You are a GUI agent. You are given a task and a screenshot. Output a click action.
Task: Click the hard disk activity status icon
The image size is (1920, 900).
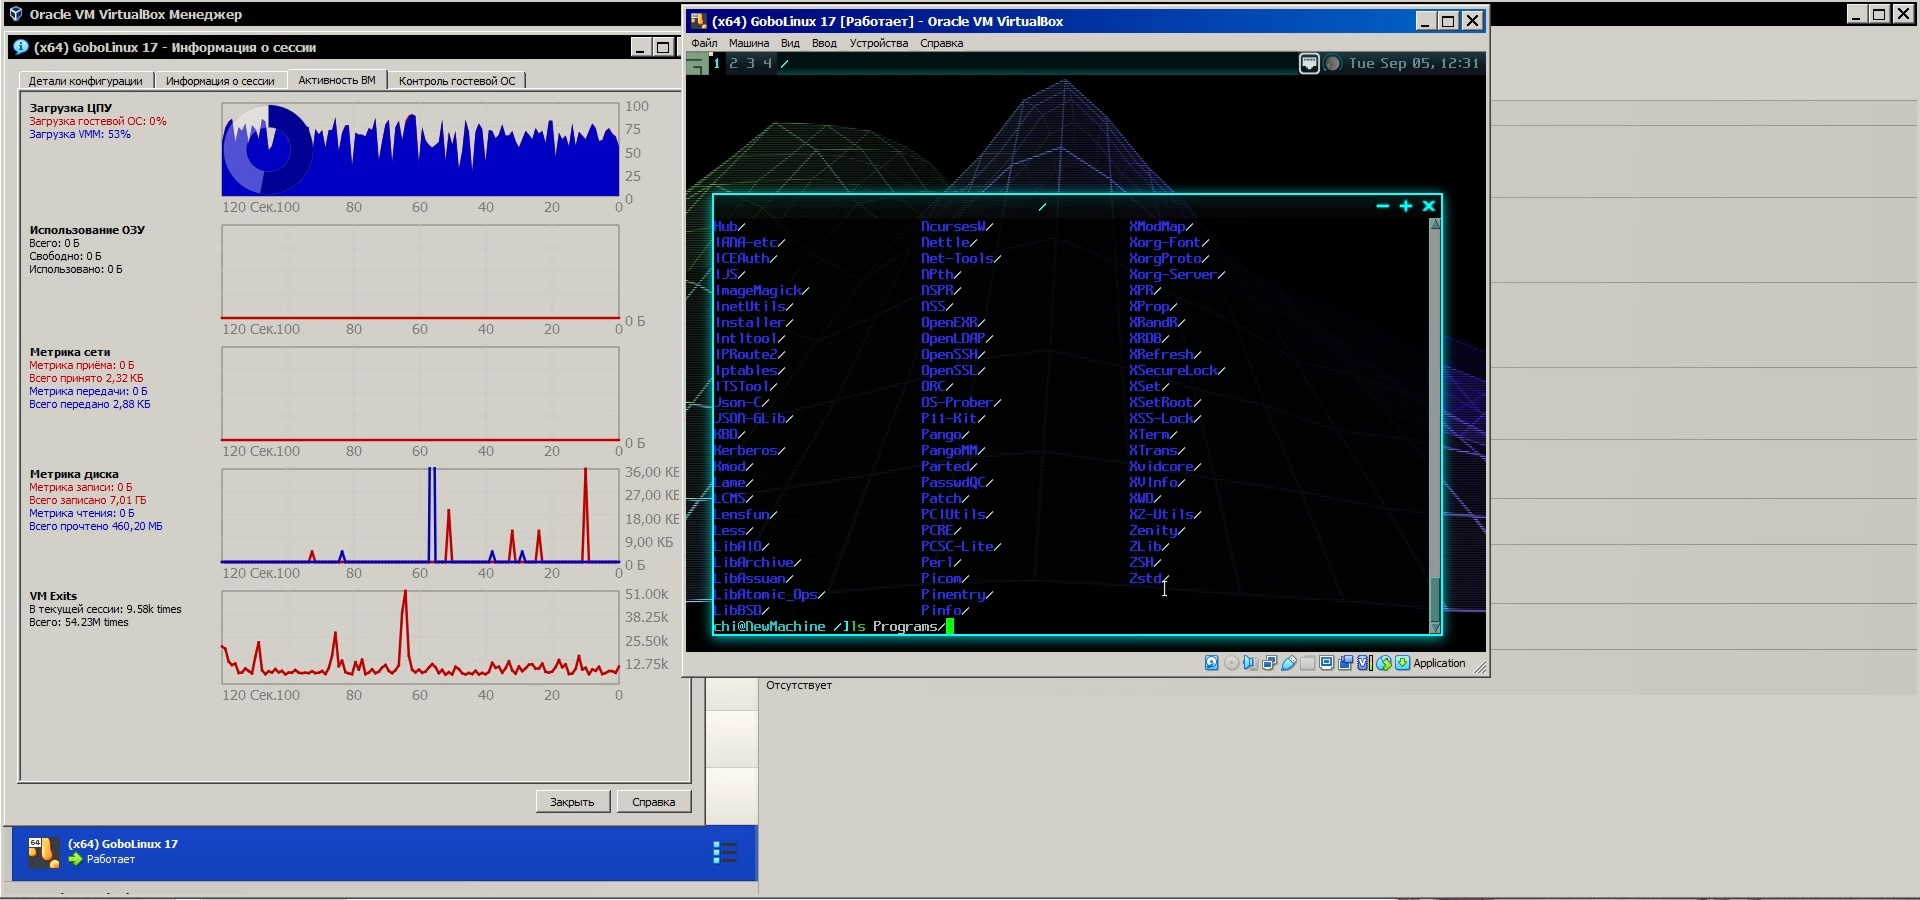point(1211,663)
